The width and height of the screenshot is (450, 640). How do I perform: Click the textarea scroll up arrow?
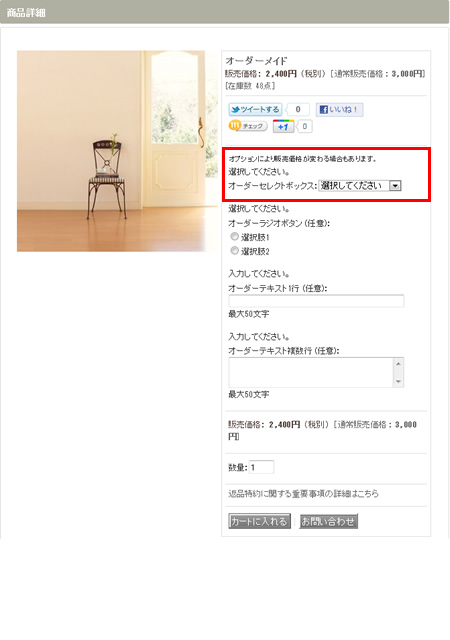click(398, 363)
